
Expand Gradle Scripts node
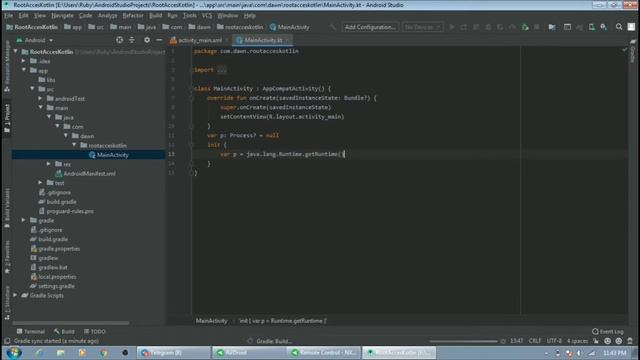16,295
